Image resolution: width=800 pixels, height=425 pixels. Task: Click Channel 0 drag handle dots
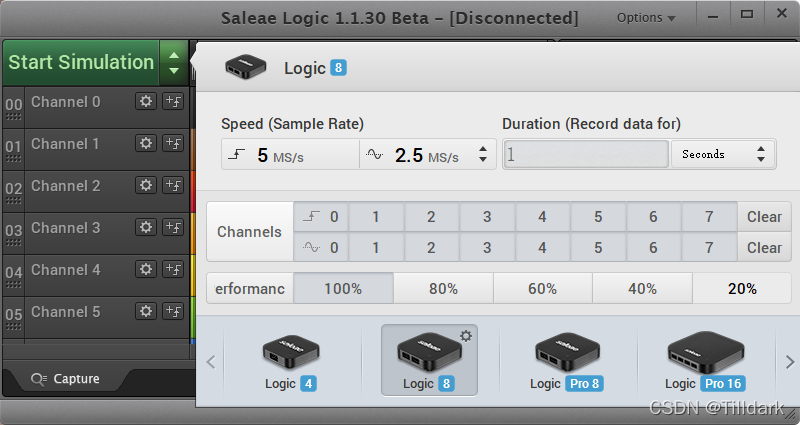[x=14, y=117]
